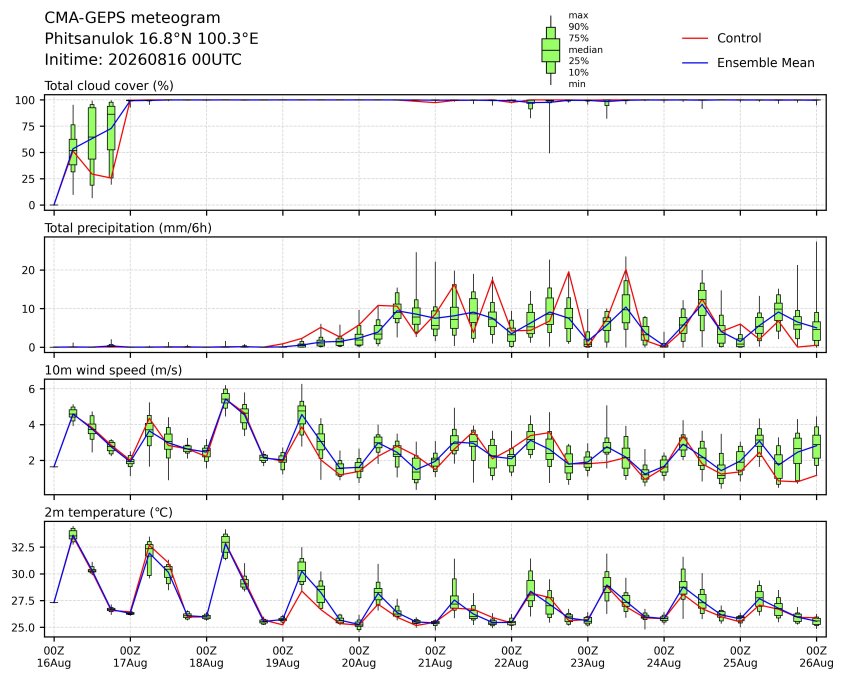Click the '27.5' temperature axis tick
The width and height of the screenshot is (845, 680).
tap(23, 601)
